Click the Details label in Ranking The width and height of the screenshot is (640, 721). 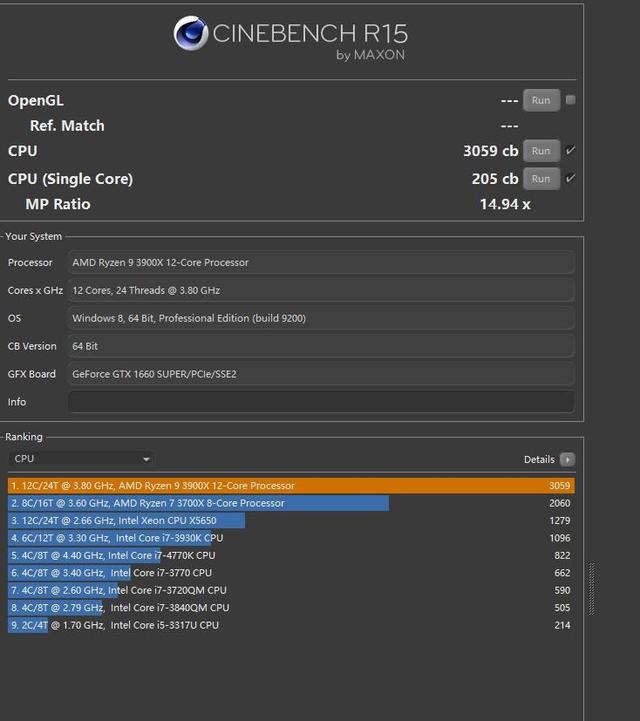click(539, 459)
